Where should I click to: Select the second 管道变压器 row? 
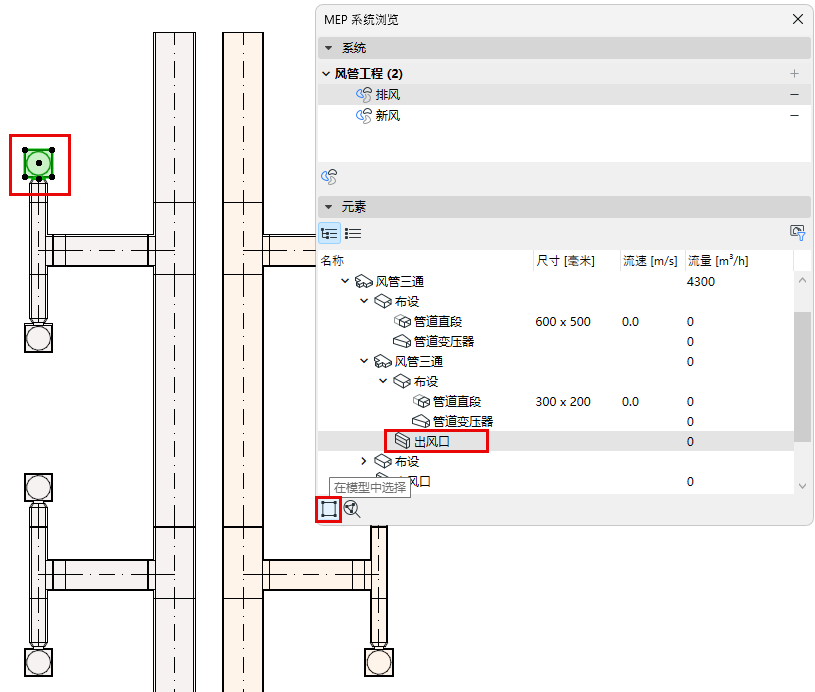555,421
